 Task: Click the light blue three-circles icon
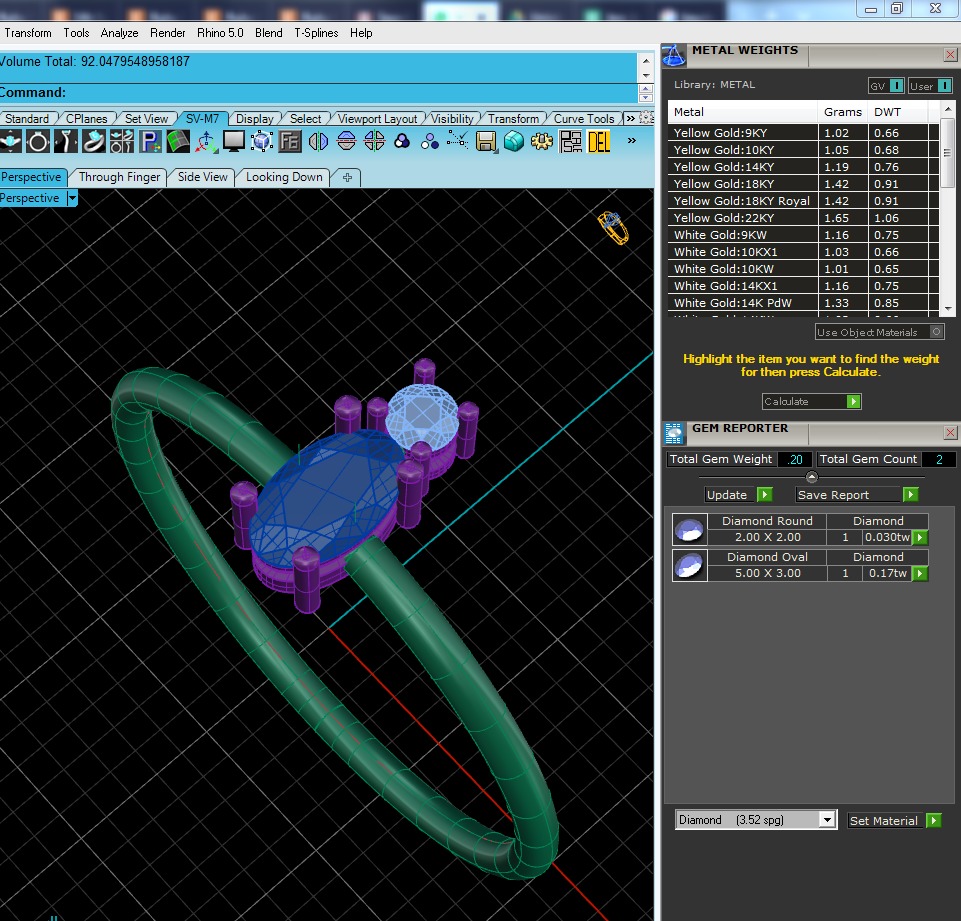(x=430, y=142)
